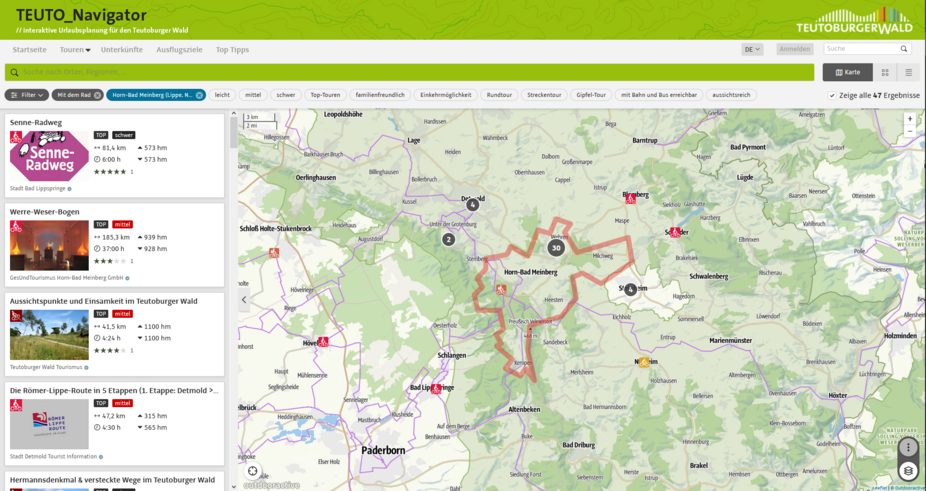Expand the Touren menu dropdown
926x491 pixels.
click(x=75, y=49)
